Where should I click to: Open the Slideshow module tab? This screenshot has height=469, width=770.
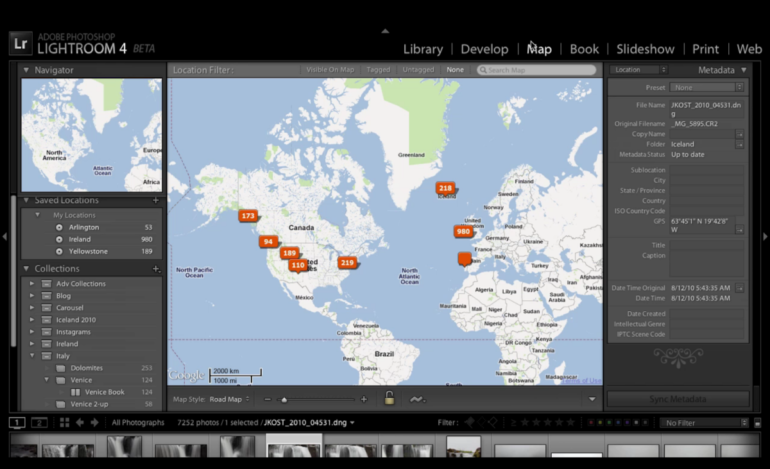tap(645, 49)
